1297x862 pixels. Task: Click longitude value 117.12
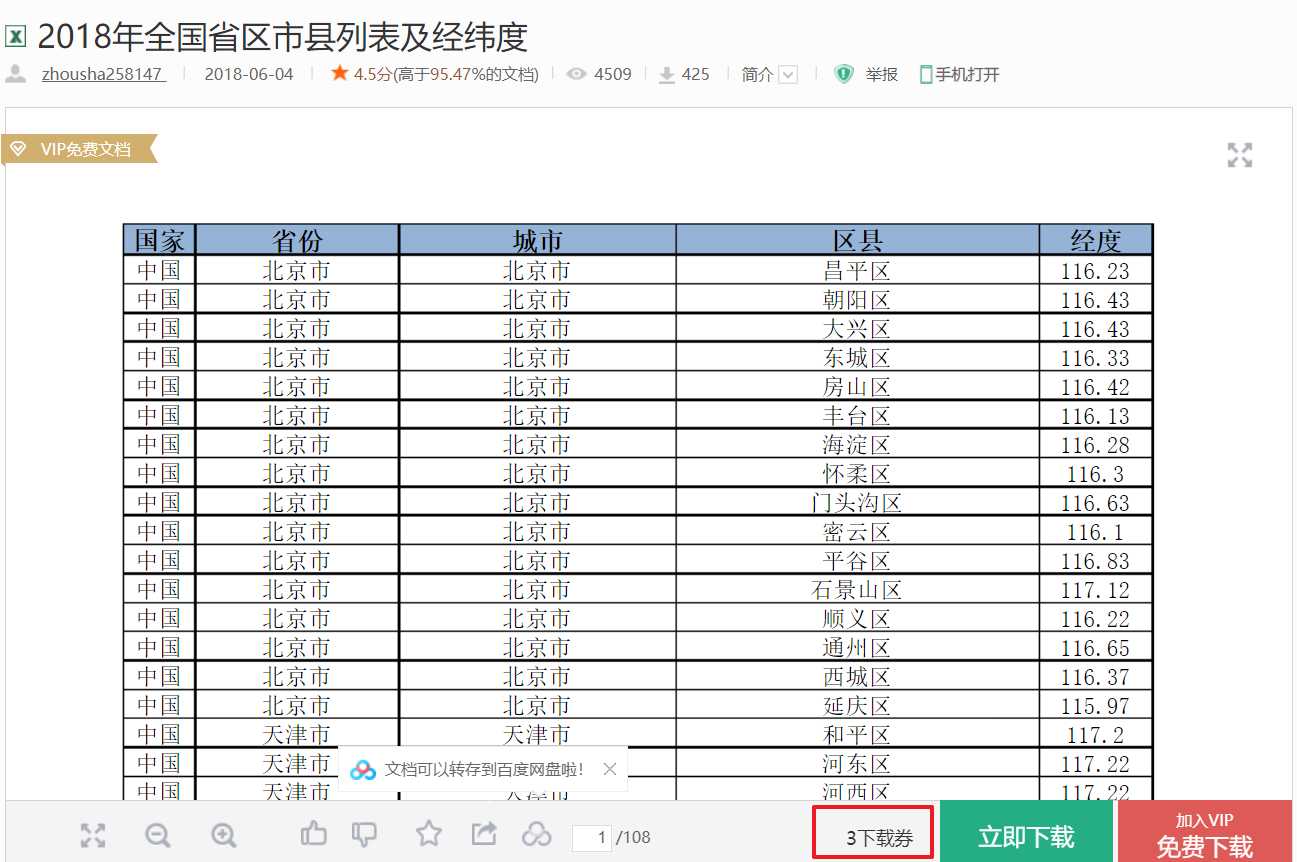coord(1096,590)
